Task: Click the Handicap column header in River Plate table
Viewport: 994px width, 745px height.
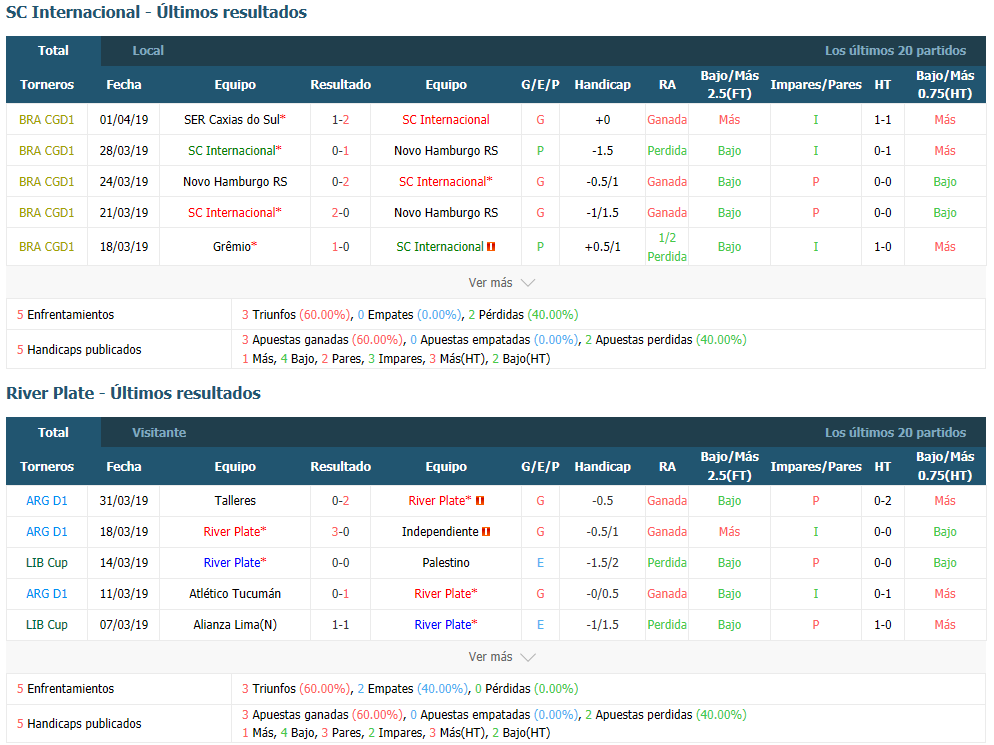Action: (602, 467)
